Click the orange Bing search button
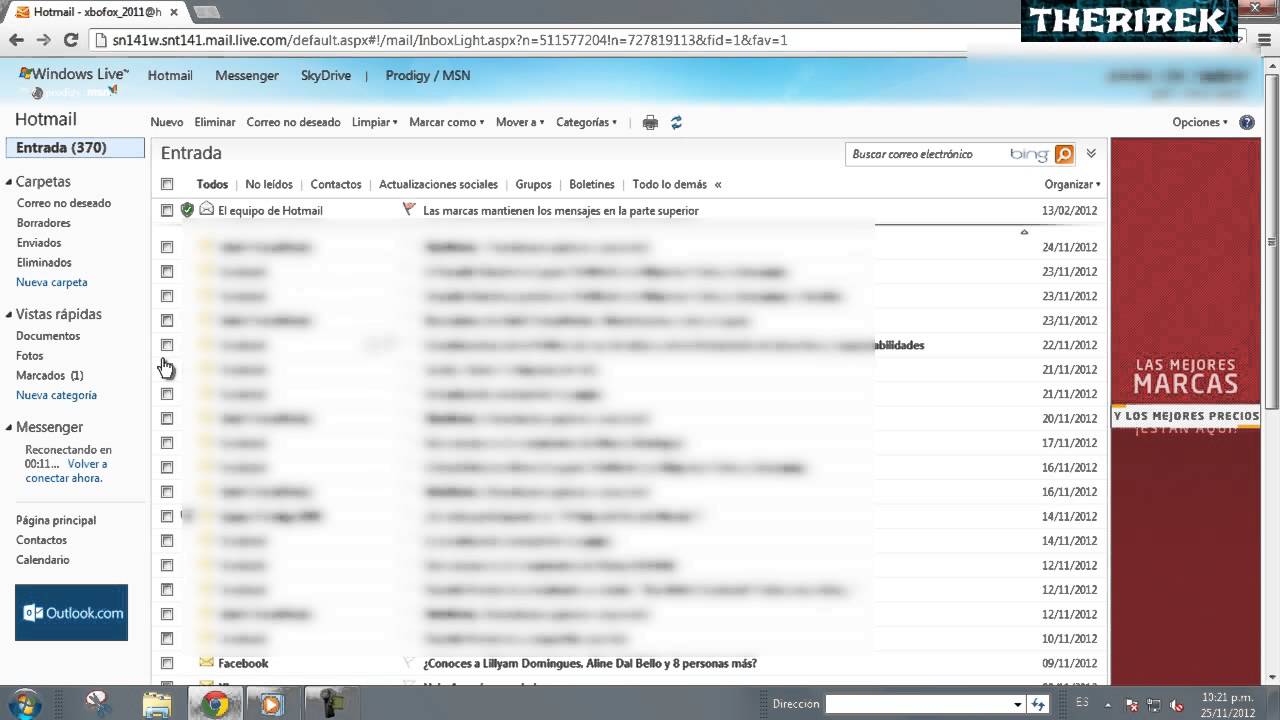Viewport: 1280px width, 720px height. point(1064,154)
